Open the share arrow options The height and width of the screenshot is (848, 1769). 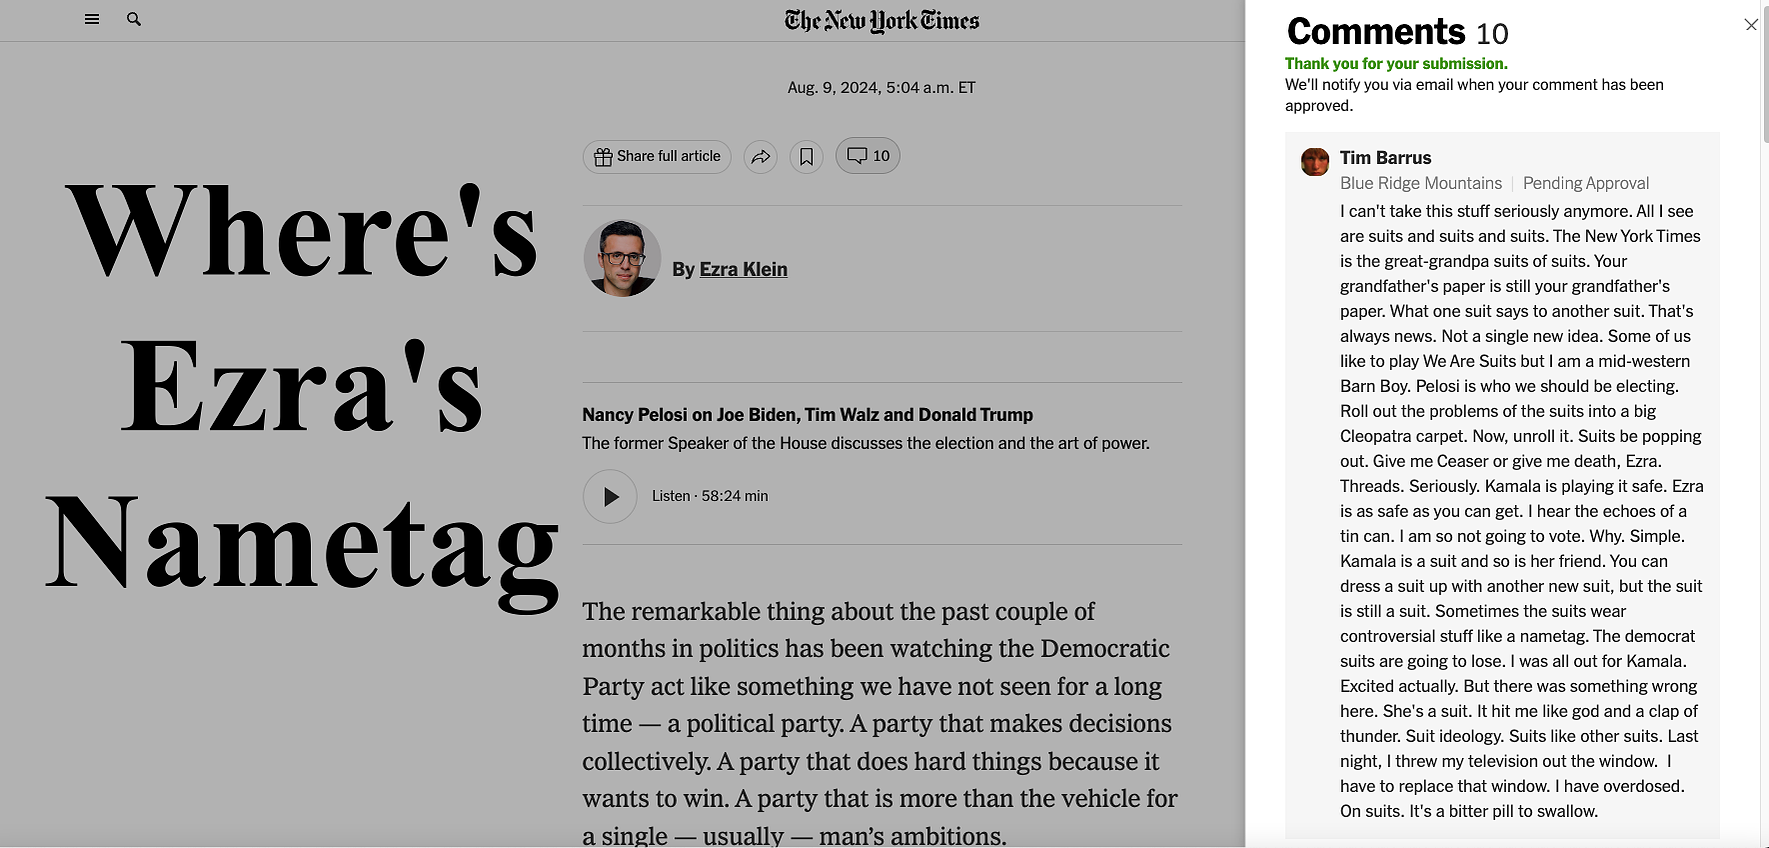(x=761, y=157)
